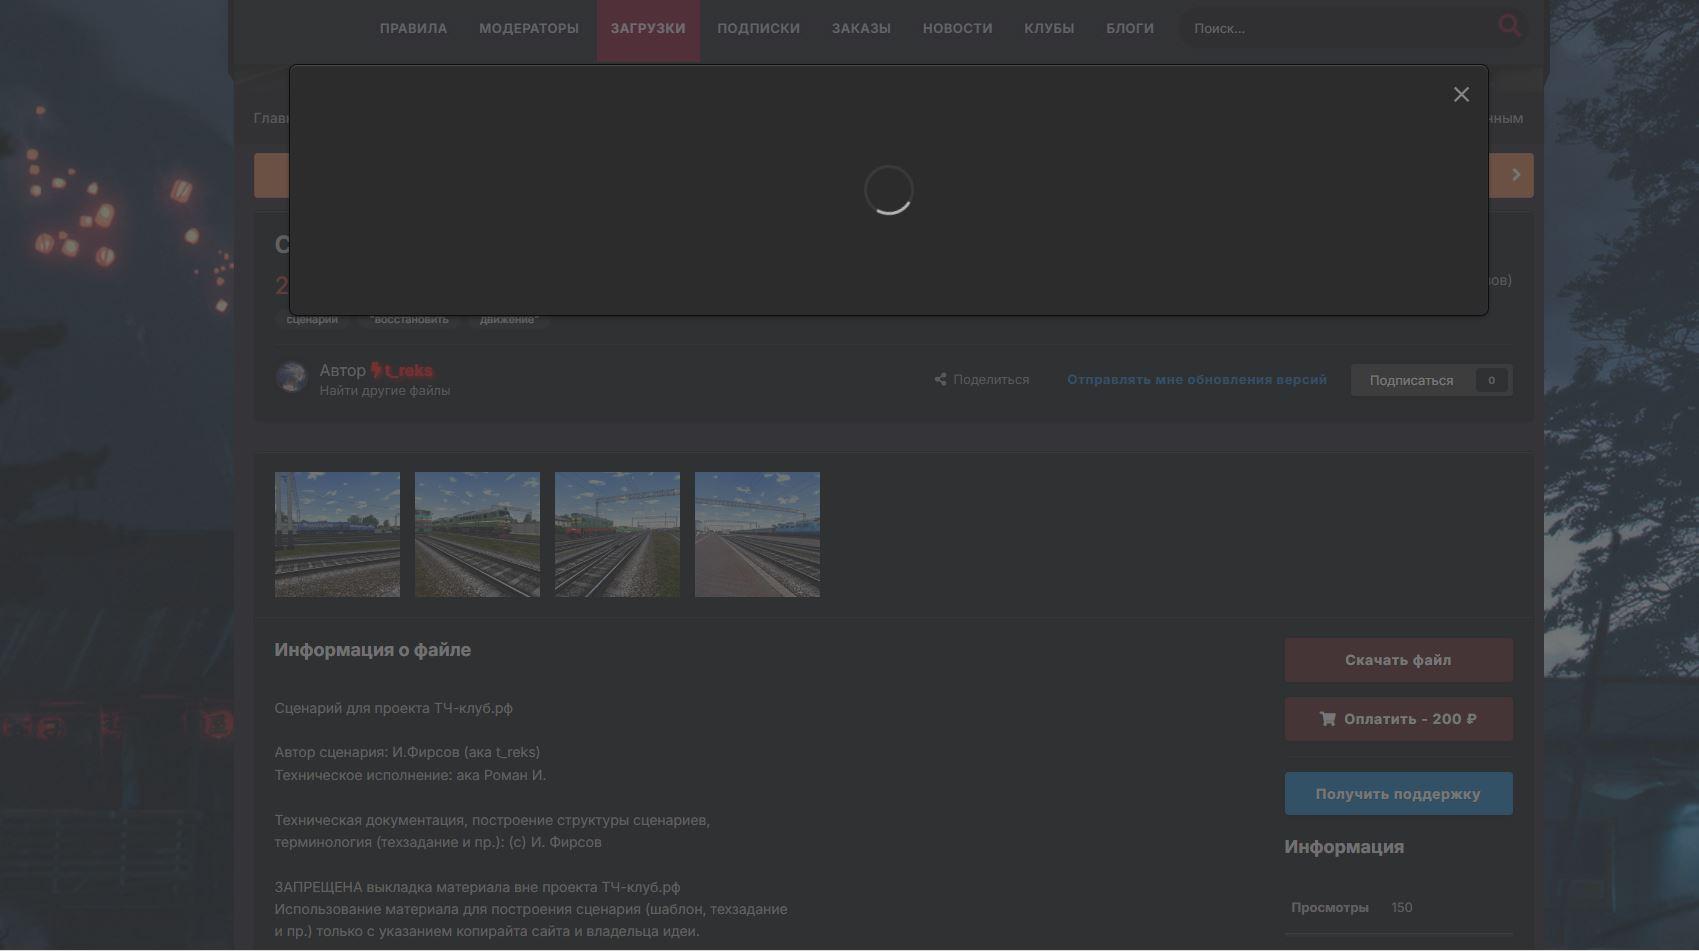Image resolution: width=1699 pixels, height=951 pixels.
Task: Click the Получить поддержку button
Action: tap(1397, 794)
